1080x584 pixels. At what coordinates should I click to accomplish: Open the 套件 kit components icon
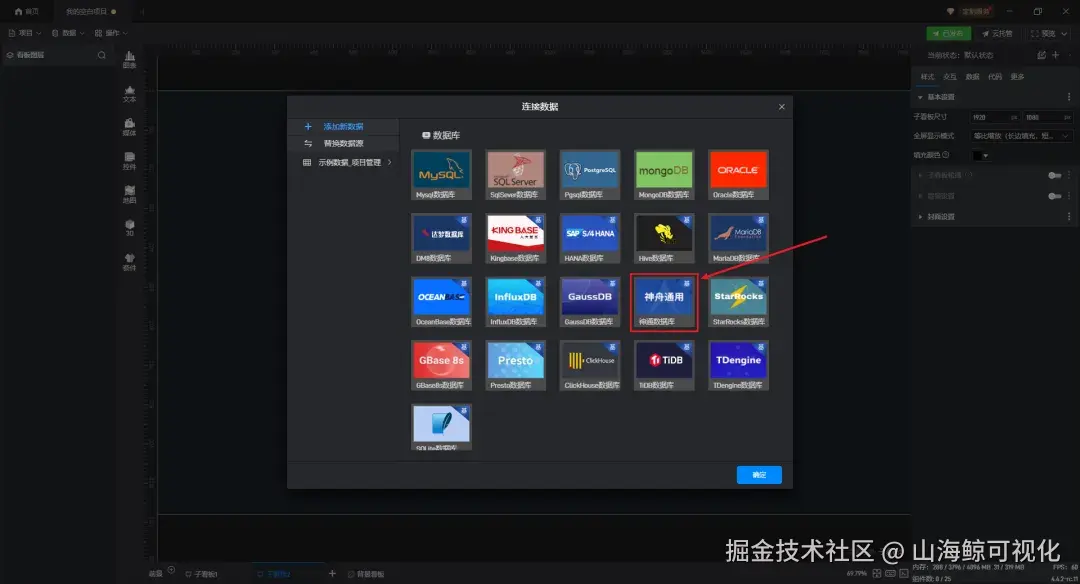tap(129, 262)
